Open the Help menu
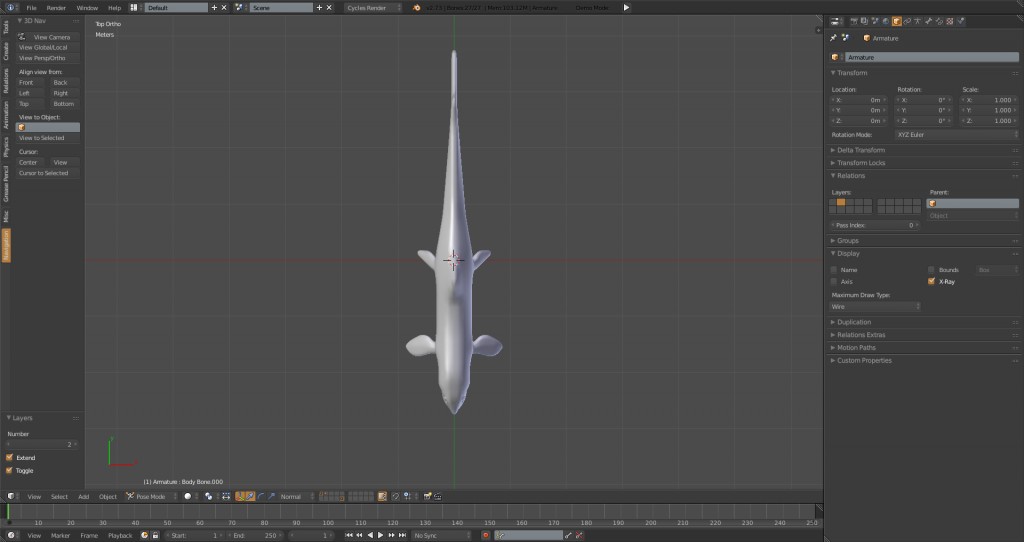The image size is (1024, 542). pos(114,8)
